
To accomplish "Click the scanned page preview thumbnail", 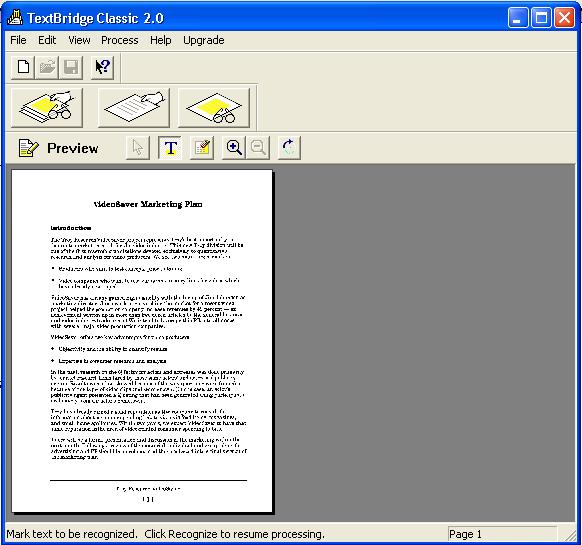I will click(x=142, y=341).
